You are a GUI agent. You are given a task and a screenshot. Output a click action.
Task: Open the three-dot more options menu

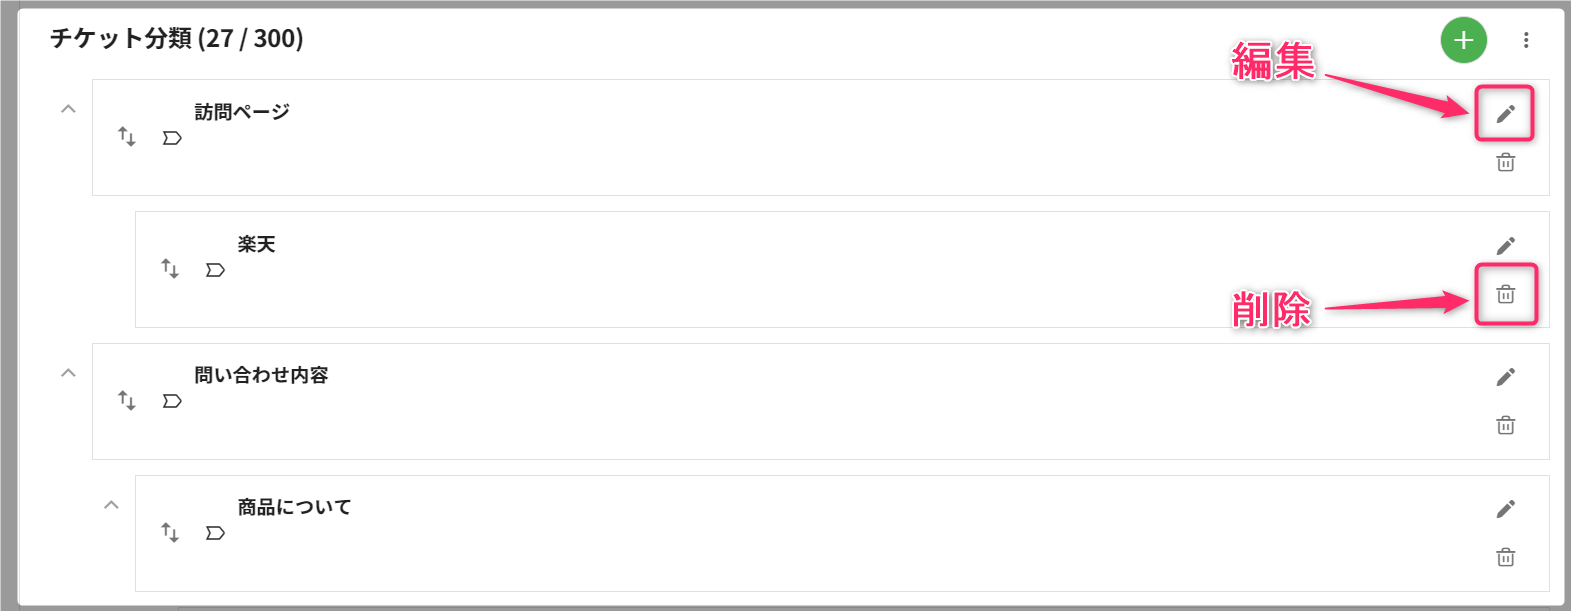[1526, 40]
